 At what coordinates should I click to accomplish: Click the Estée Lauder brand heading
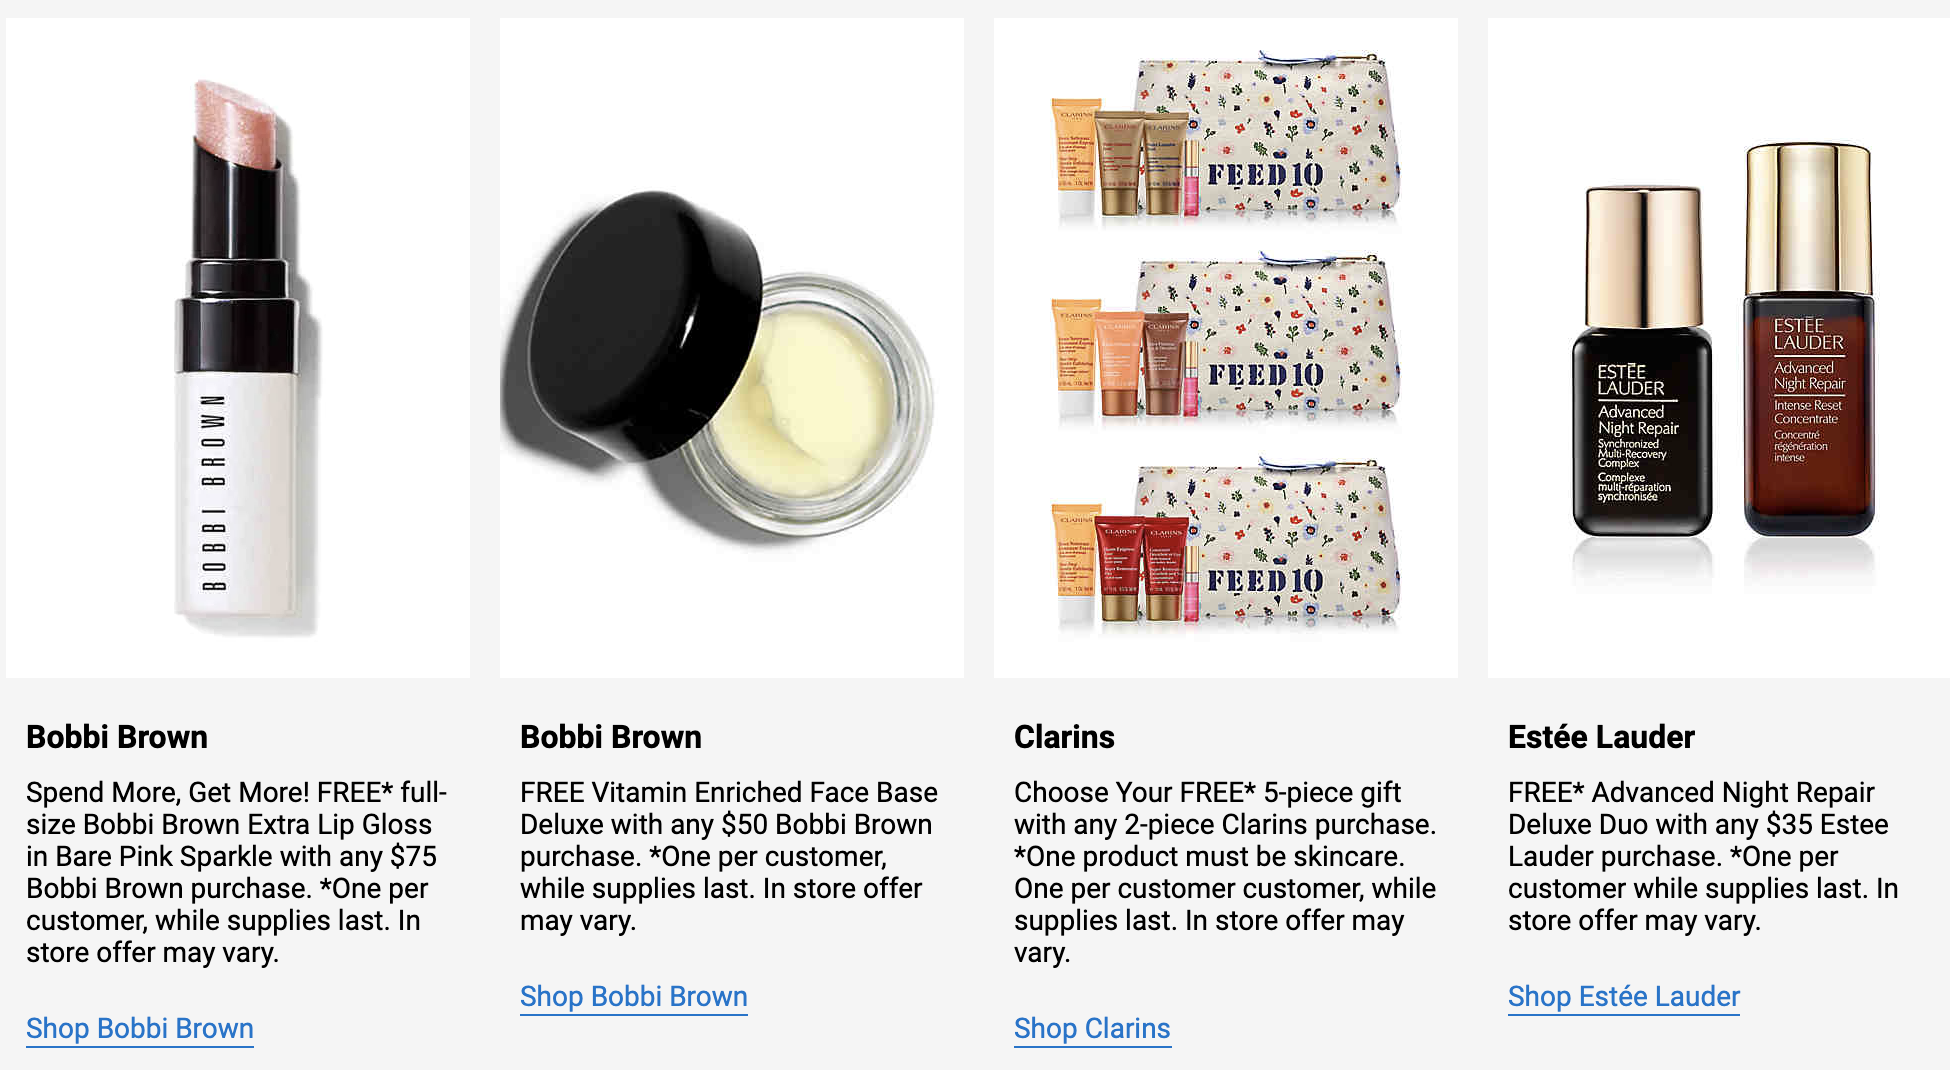pyautogui.click(x=1601, y=737)
